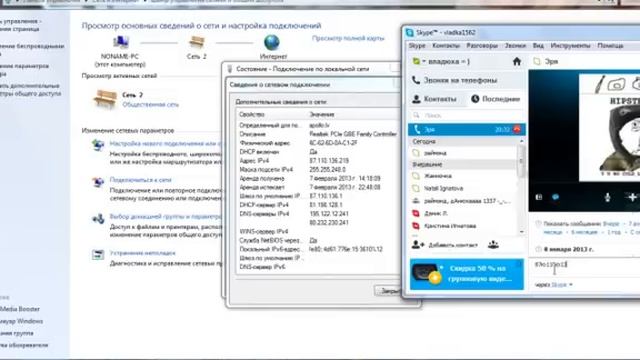The height and width of the screenshot is (360, 640).
Task: Click the 'Свойство' column header
Action: coord(272,115)
